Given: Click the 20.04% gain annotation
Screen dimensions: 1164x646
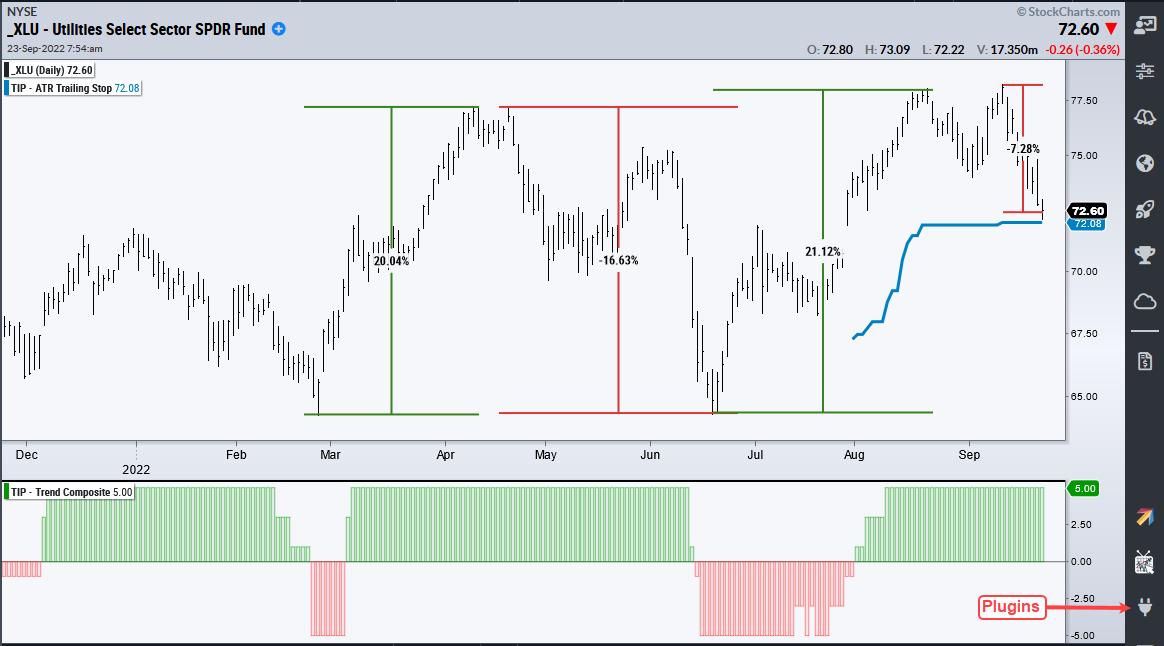Looking at the screenshot, I should click(391, 261).
